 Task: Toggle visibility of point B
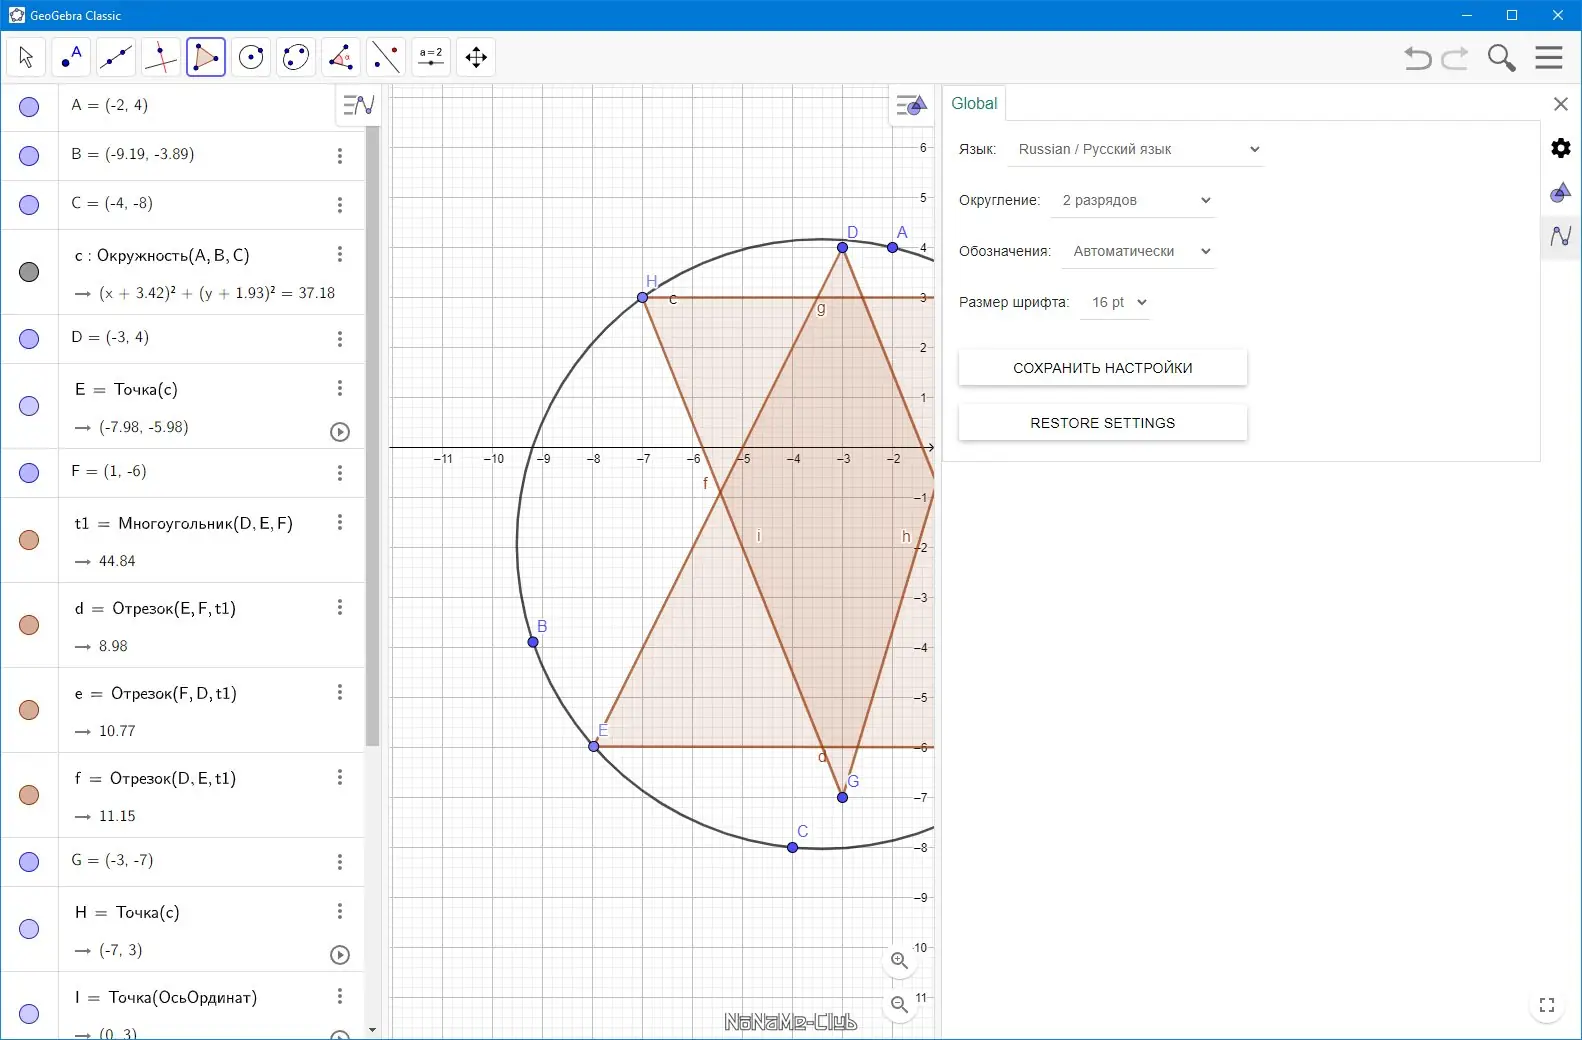coord(30,156)
